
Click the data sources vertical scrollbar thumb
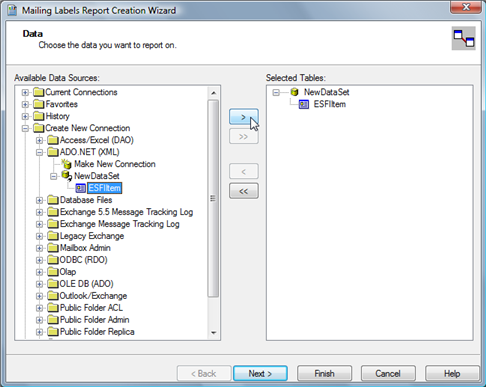[x=213, y=198]
